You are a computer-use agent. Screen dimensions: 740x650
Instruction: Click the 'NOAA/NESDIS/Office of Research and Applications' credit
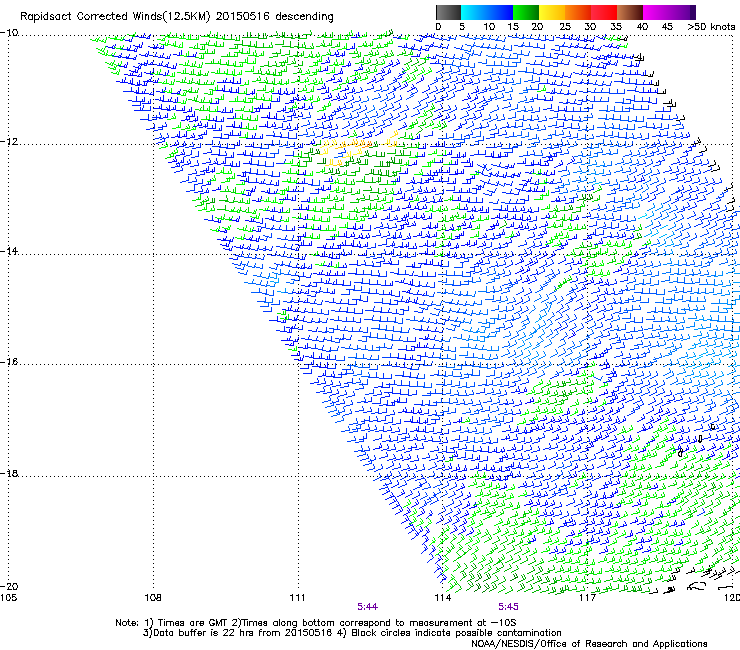pos(589,644)
